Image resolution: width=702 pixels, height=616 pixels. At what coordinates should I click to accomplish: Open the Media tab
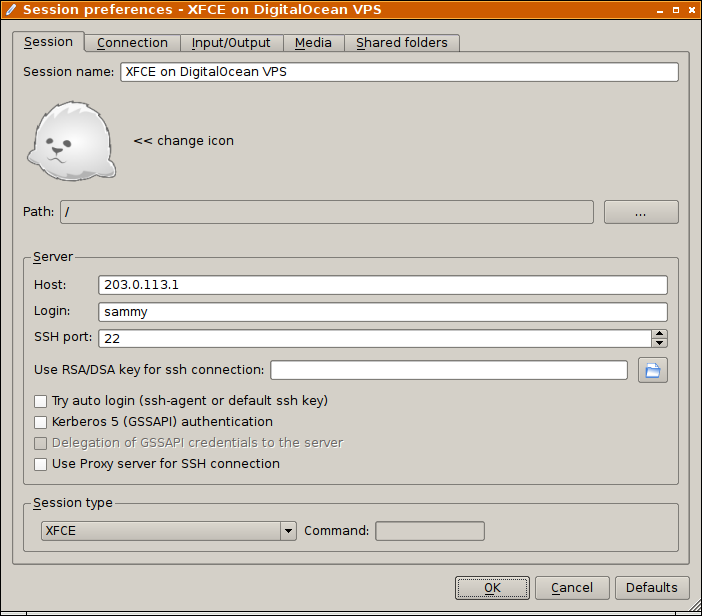coord(313,43)
